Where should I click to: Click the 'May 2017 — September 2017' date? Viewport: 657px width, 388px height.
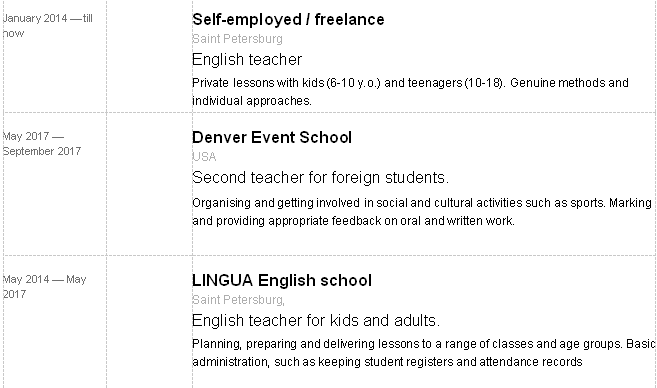[x=42, y=143]
